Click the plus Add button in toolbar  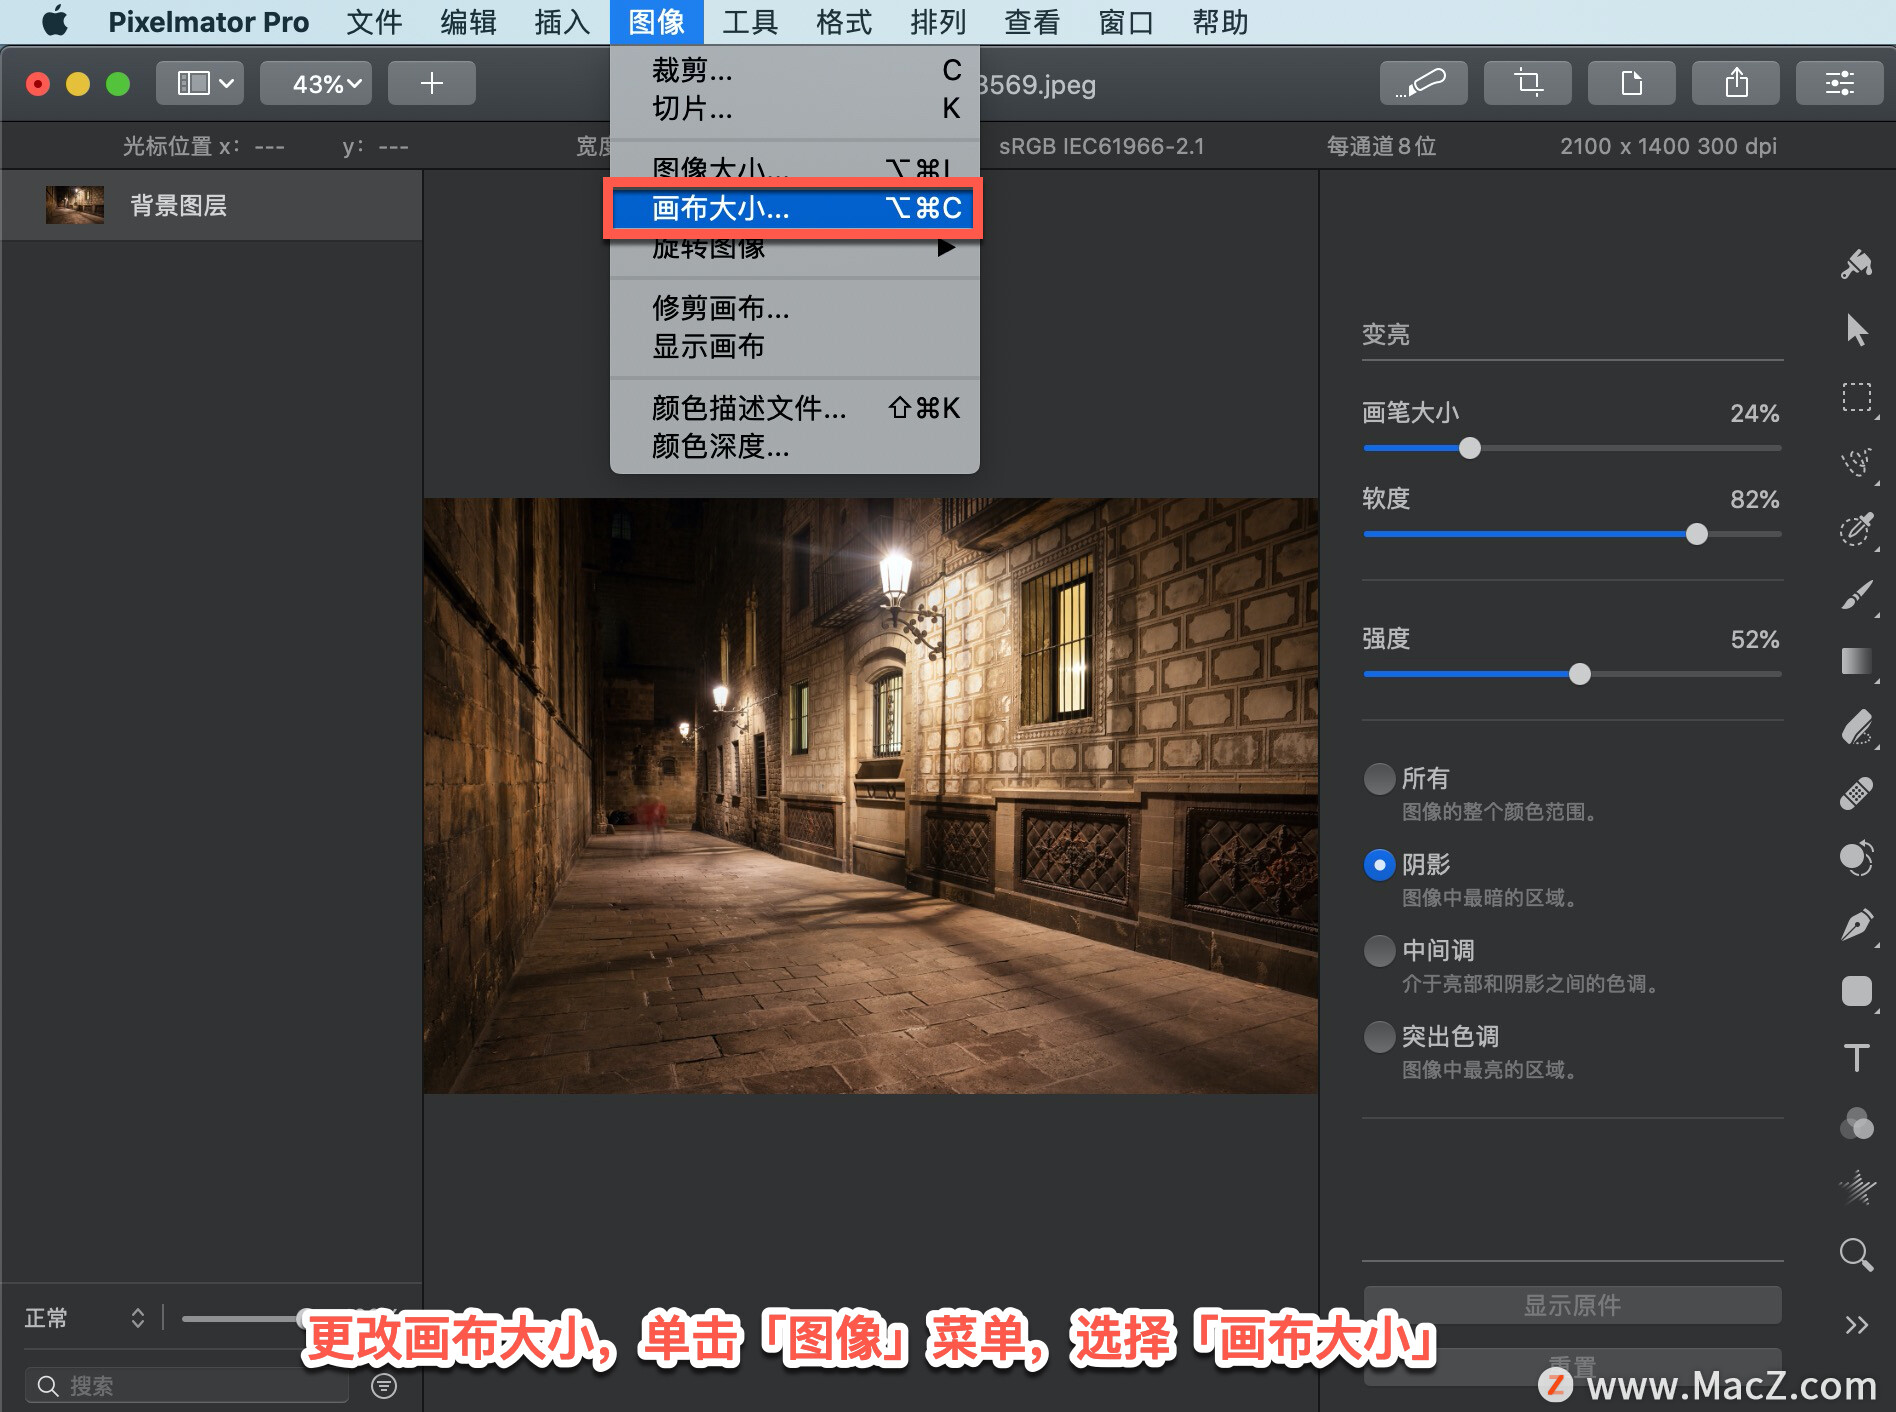431,83
